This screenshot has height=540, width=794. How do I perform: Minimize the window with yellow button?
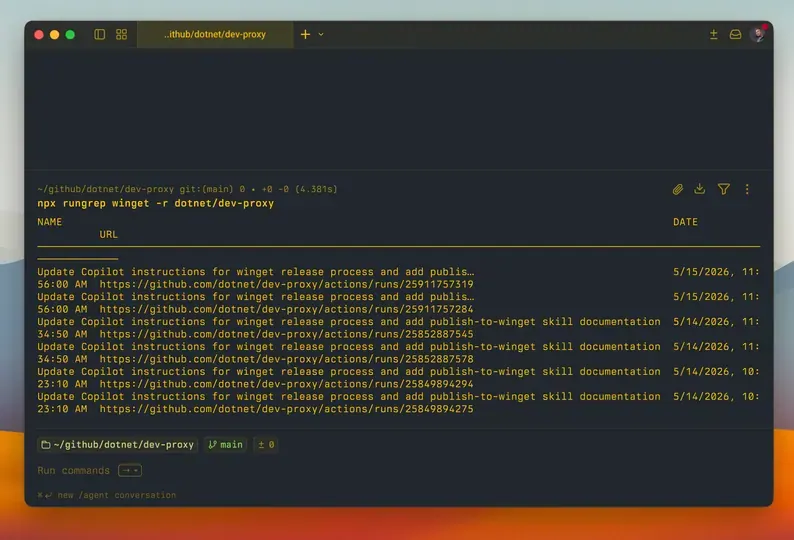[55, 34]
